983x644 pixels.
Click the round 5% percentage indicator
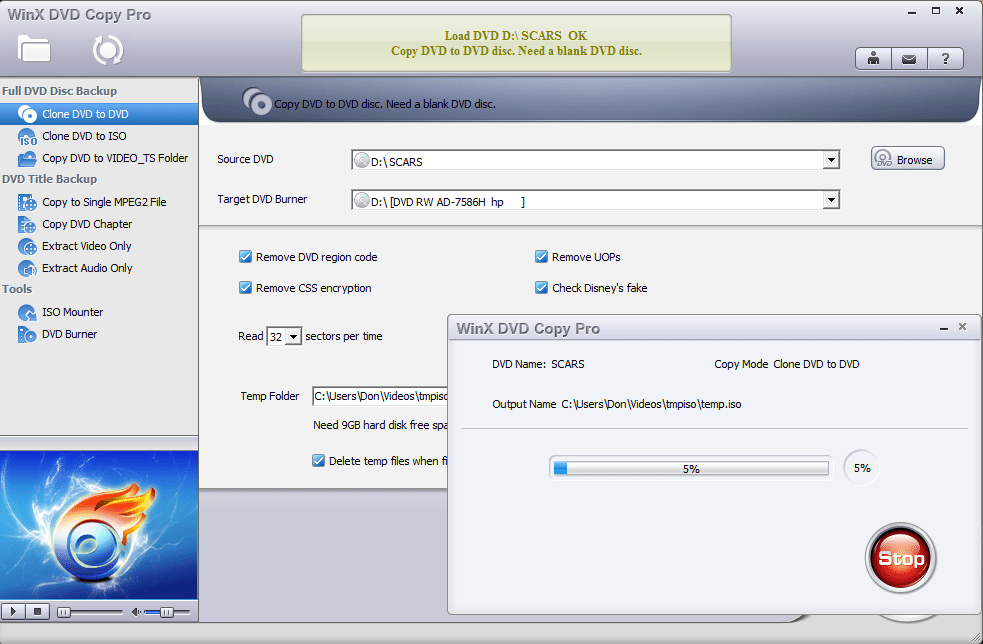(861, 468)
